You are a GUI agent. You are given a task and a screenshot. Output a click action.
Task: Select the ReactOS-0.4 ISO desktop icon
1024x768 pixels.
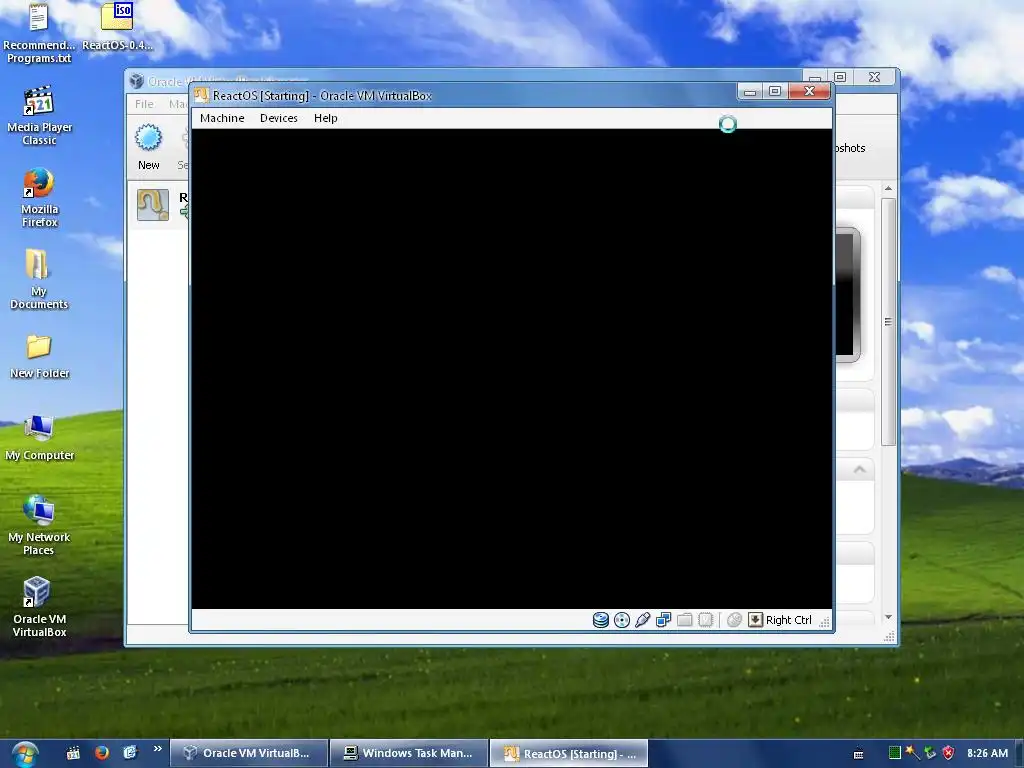[x=118, y=27]
